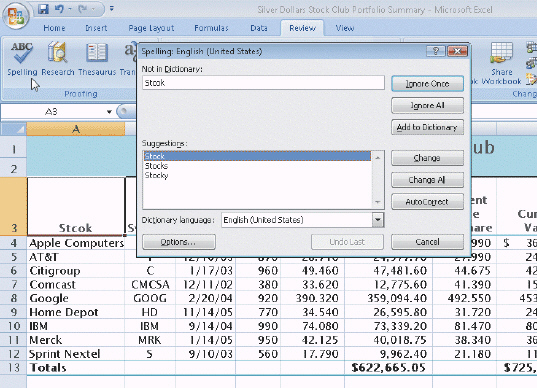Viewport: 537px width, 388px height.
Task: Click Ignore Once button
Action: click(427, 84)
